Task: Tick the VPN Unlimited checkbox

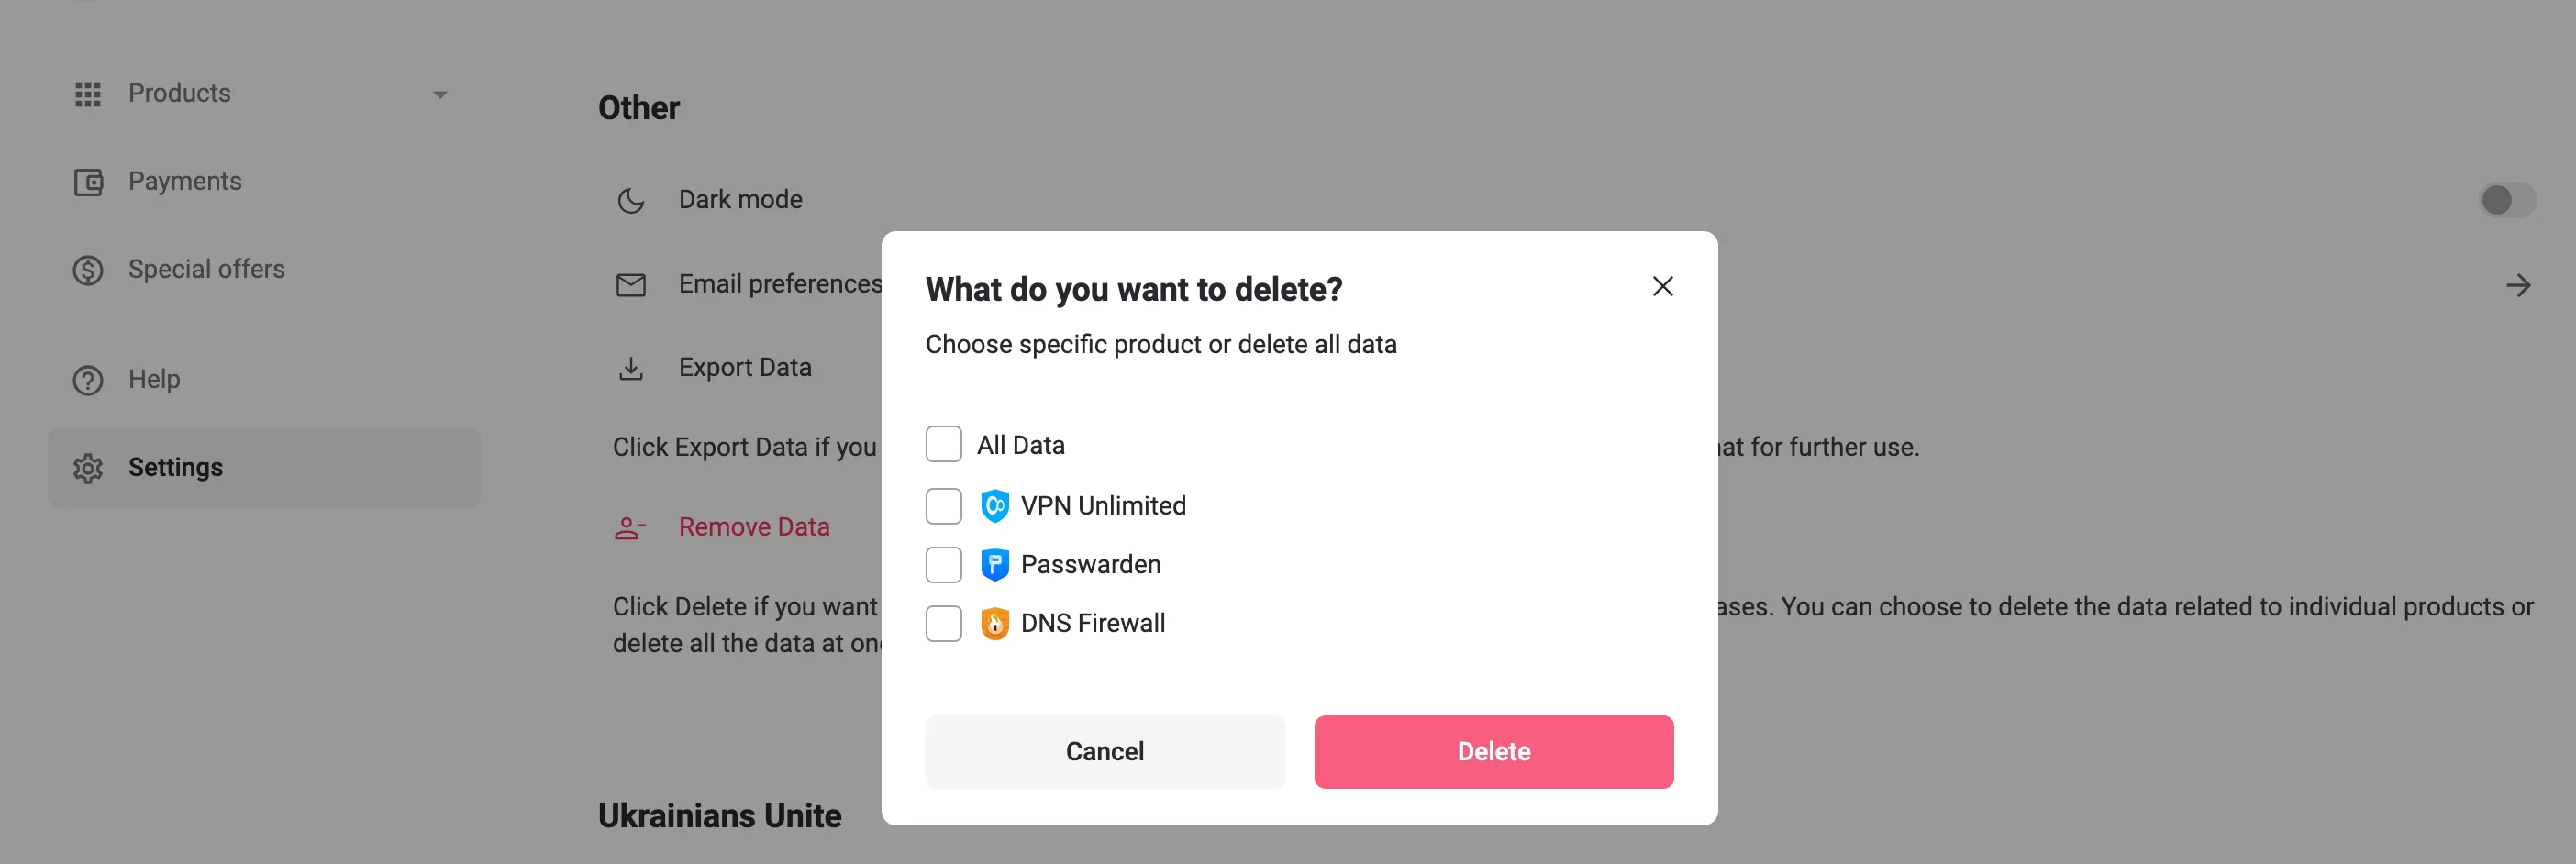Action: point(943,506)
